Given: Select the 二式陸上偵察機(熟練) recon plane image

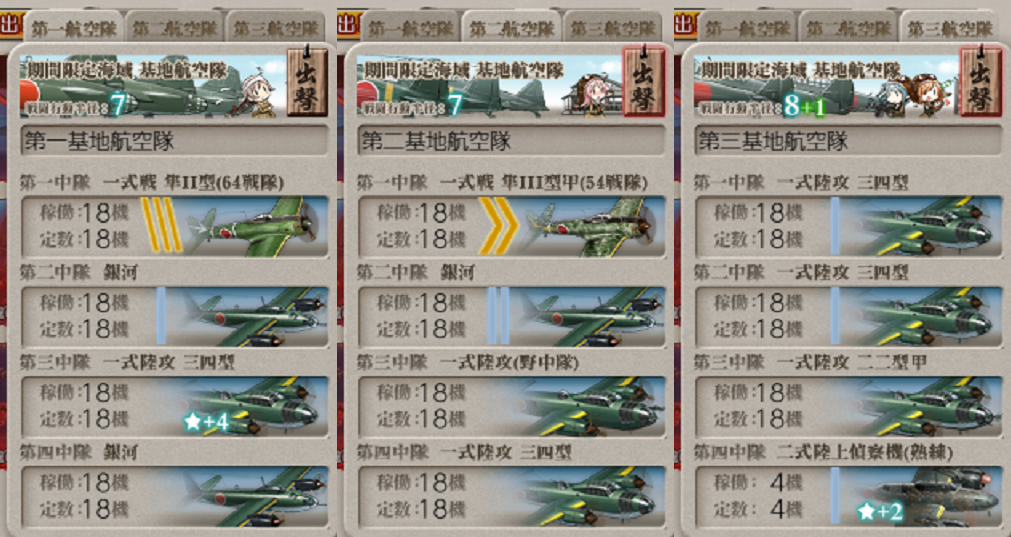Looking at the screenshot, I should pos(928,496).
